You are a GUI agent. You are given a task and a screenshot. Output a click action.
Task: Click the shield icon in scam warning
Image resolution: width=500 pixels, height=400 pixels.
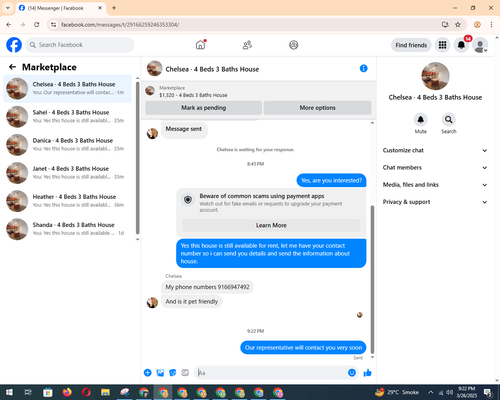188,199
